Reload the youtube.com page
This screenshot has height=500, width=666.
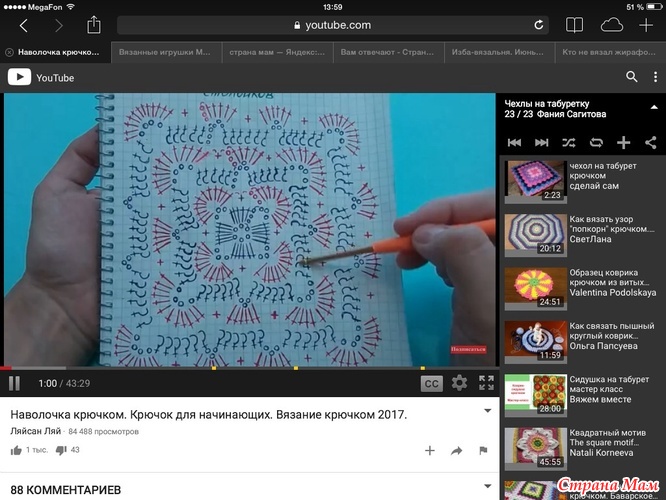(539, 25)
